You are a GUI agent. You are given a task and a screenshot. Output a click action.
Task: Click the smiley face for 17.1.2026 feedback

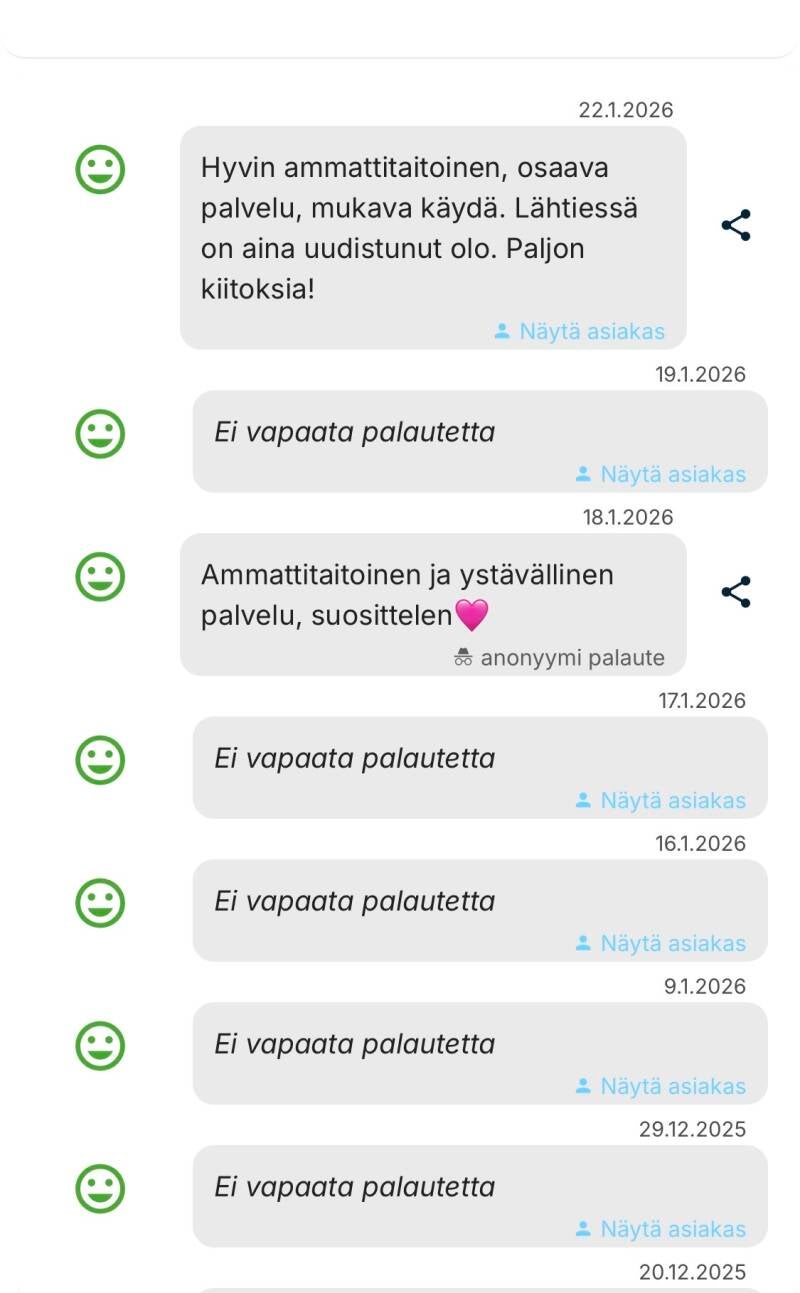click(x=101, y=760)
